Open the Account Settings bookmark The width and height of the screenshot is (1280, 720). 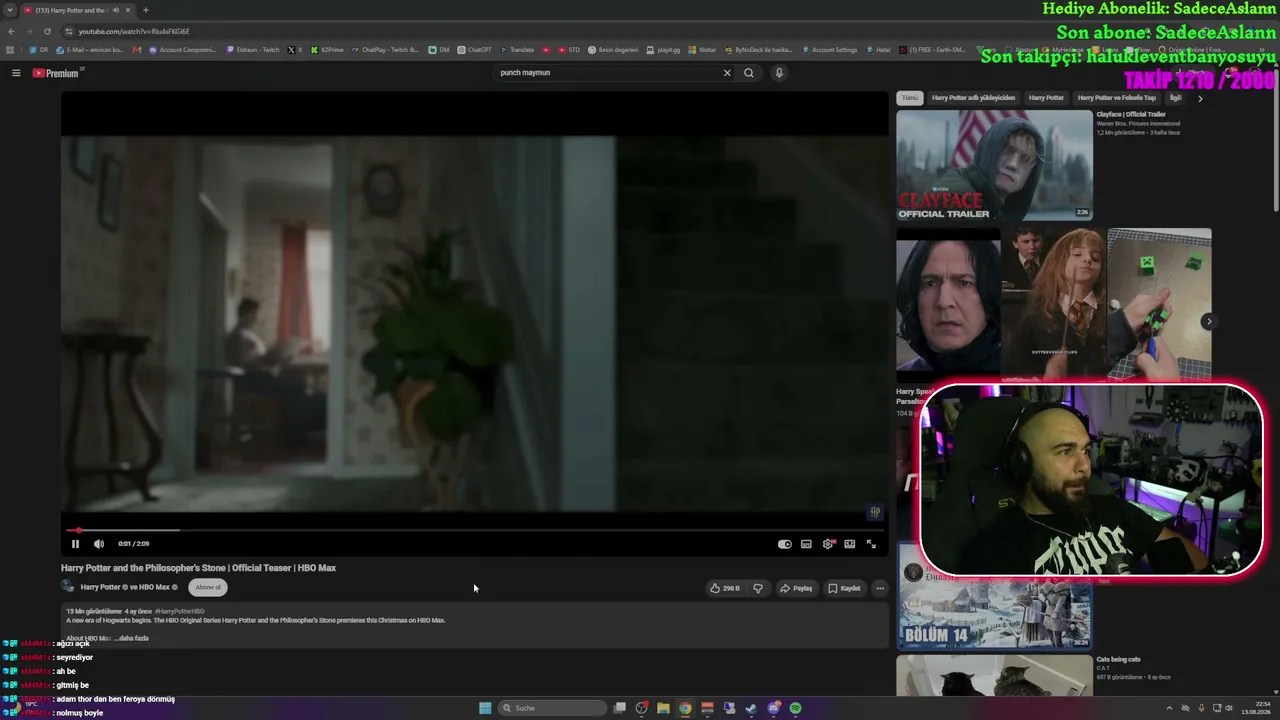click(830, 50)
